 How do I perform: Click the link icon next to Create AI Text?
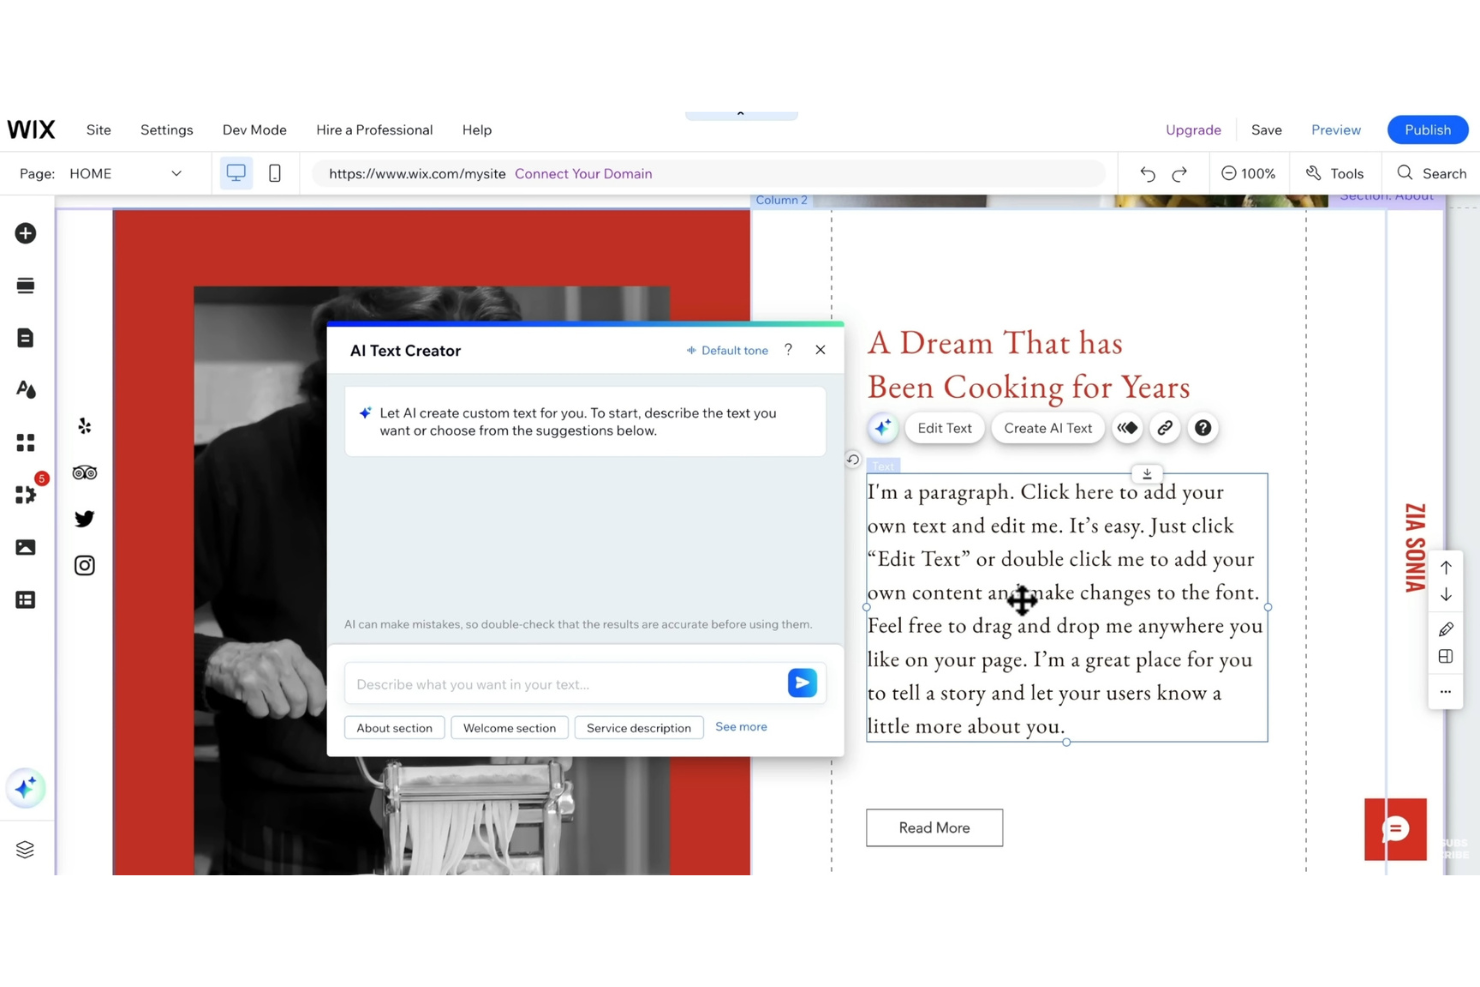pyautogui.click(x=1164, y=428)
